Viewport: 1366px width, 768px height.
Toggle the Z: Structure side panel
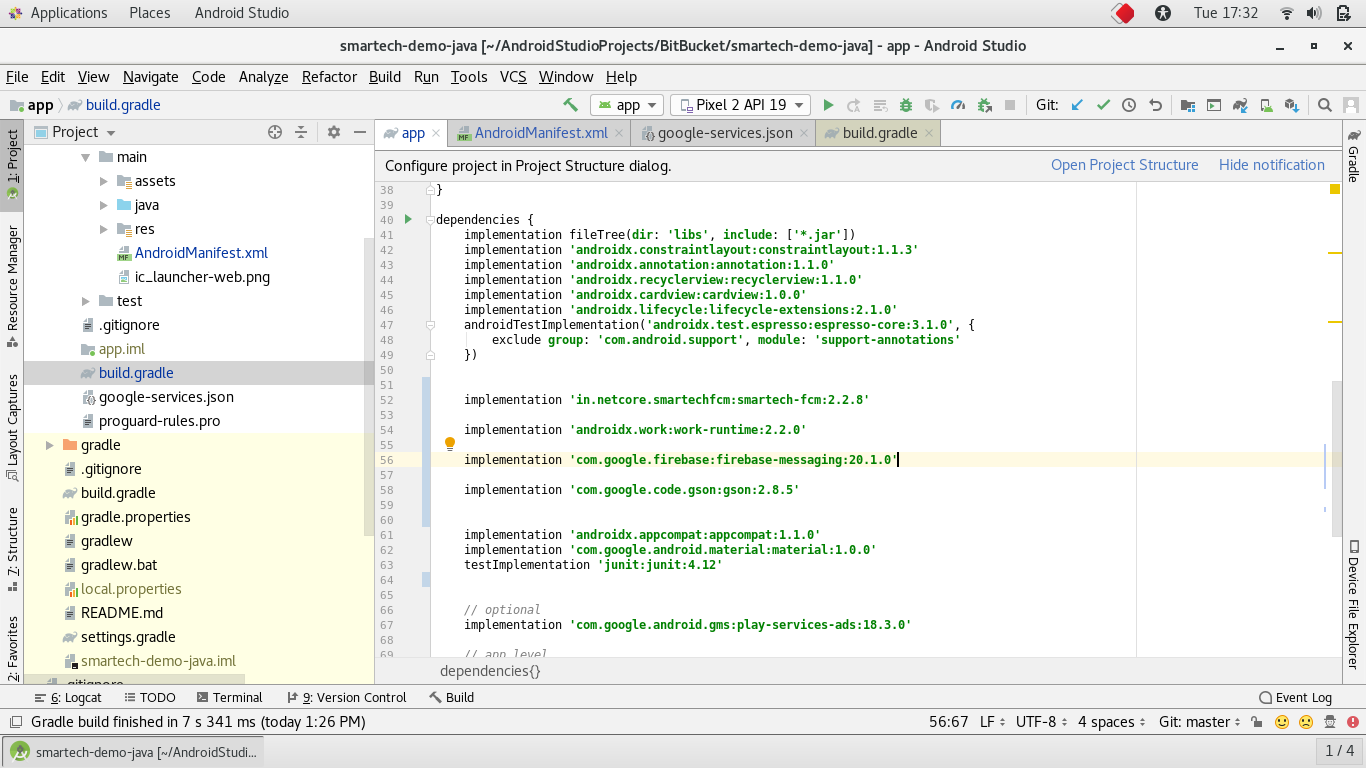[12, 548]
